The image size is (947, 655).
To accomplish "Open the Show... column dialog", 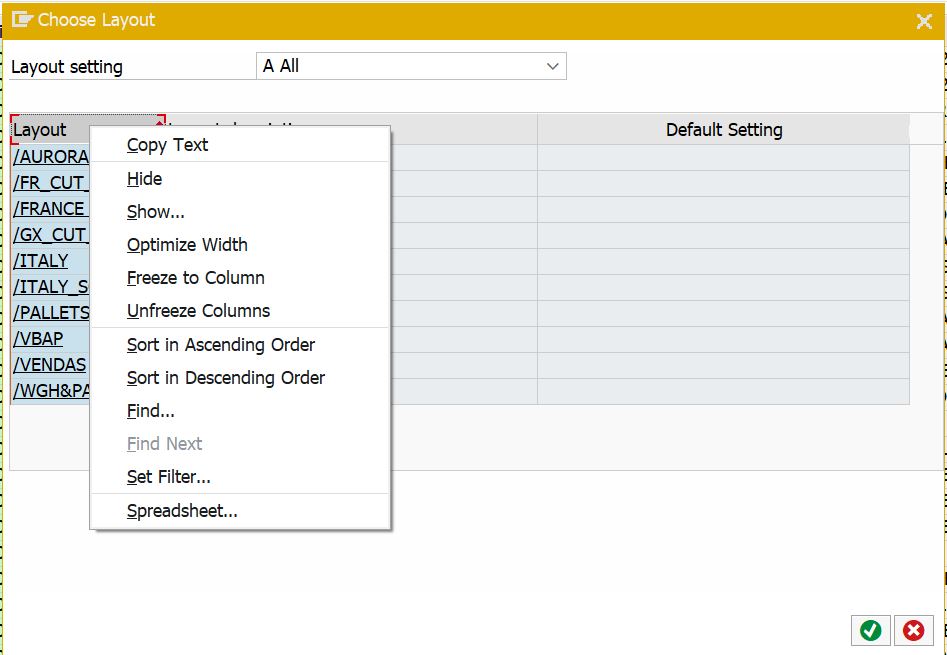I will pos(156,211).
